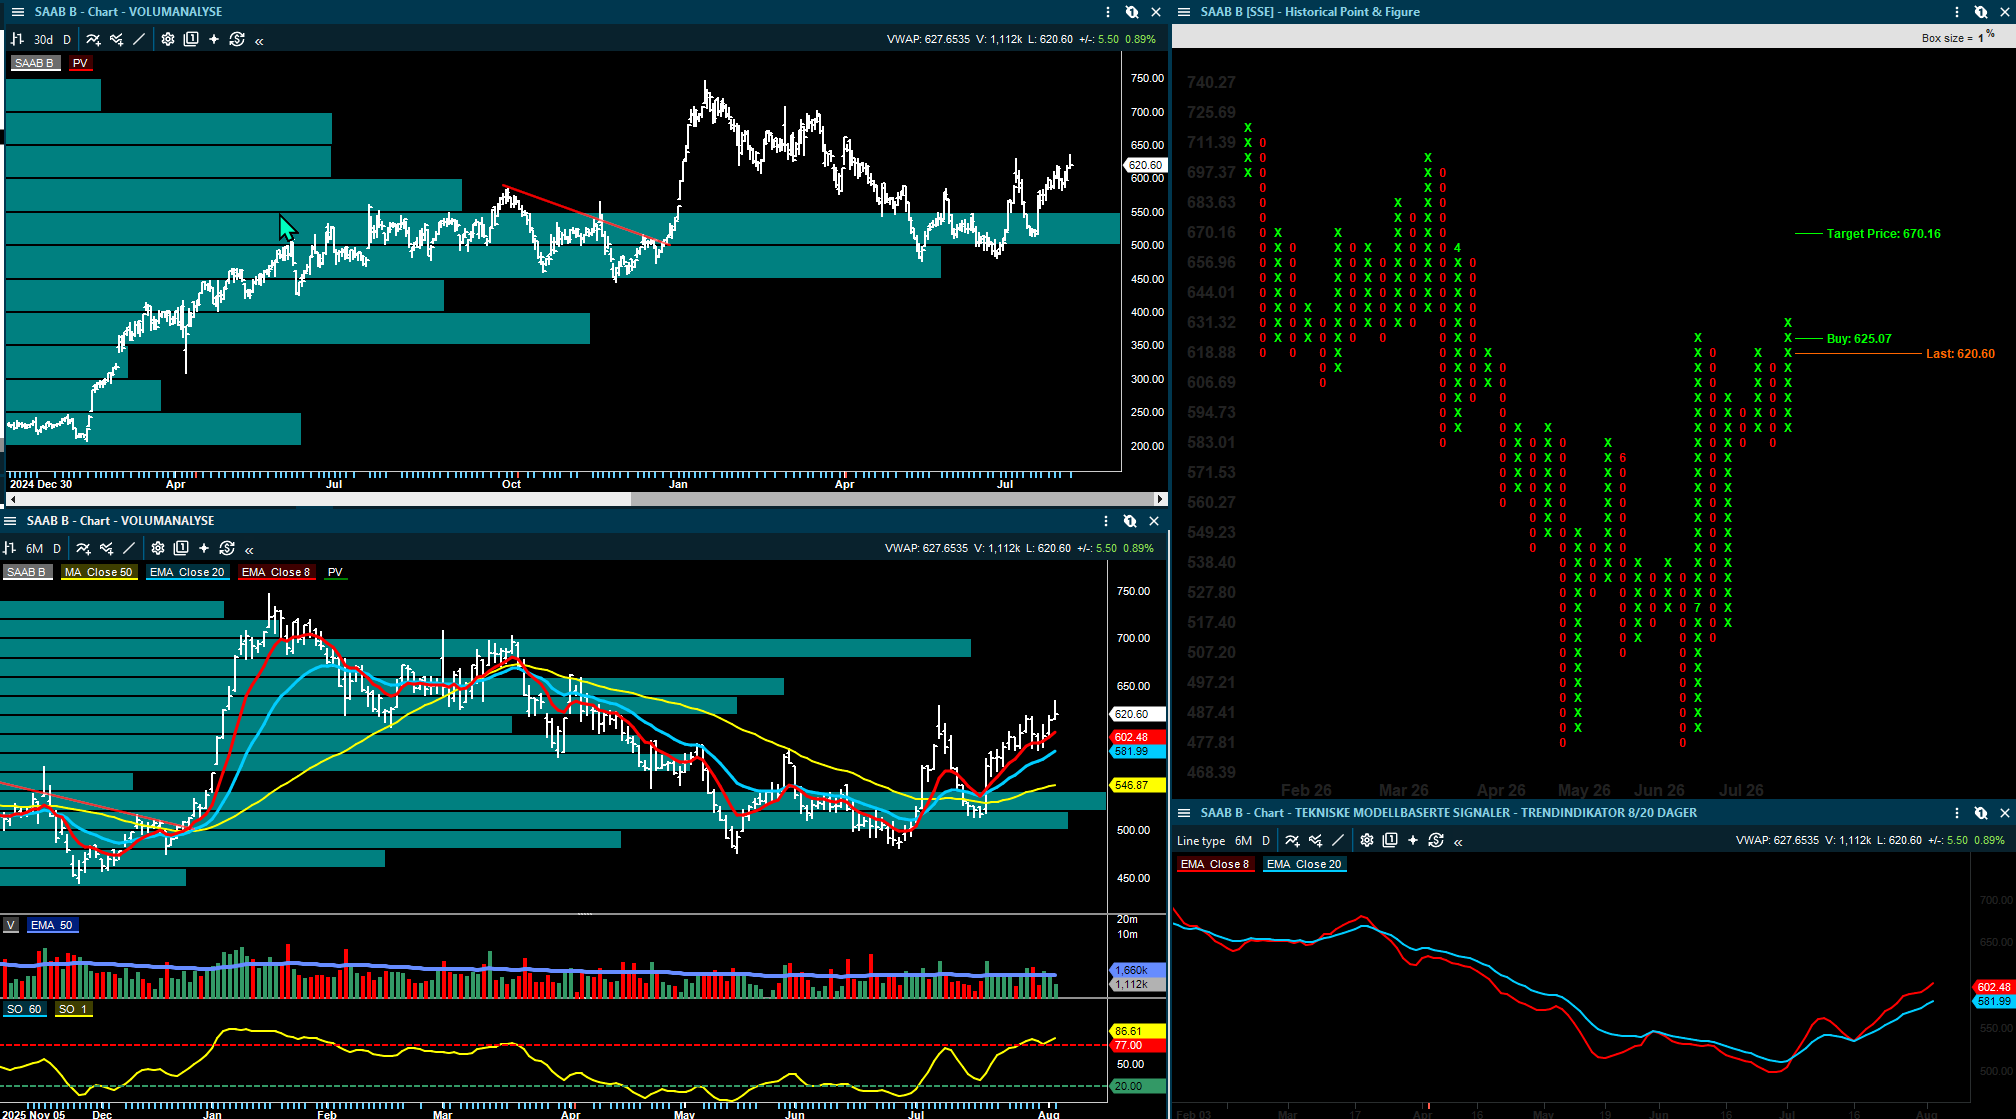Toggle EMA Close 8 legend in lower volume chart
Screen dimensions: 2016x1119
276,572
